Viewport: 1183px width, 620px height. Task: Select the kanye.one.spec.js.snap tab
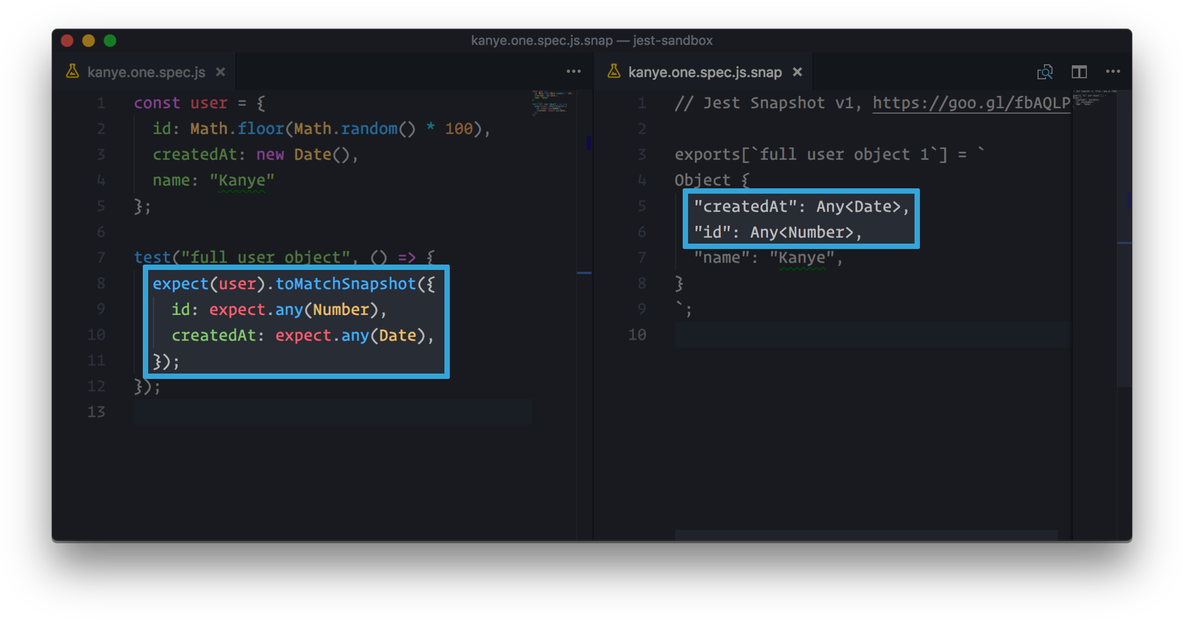(704, 72)
